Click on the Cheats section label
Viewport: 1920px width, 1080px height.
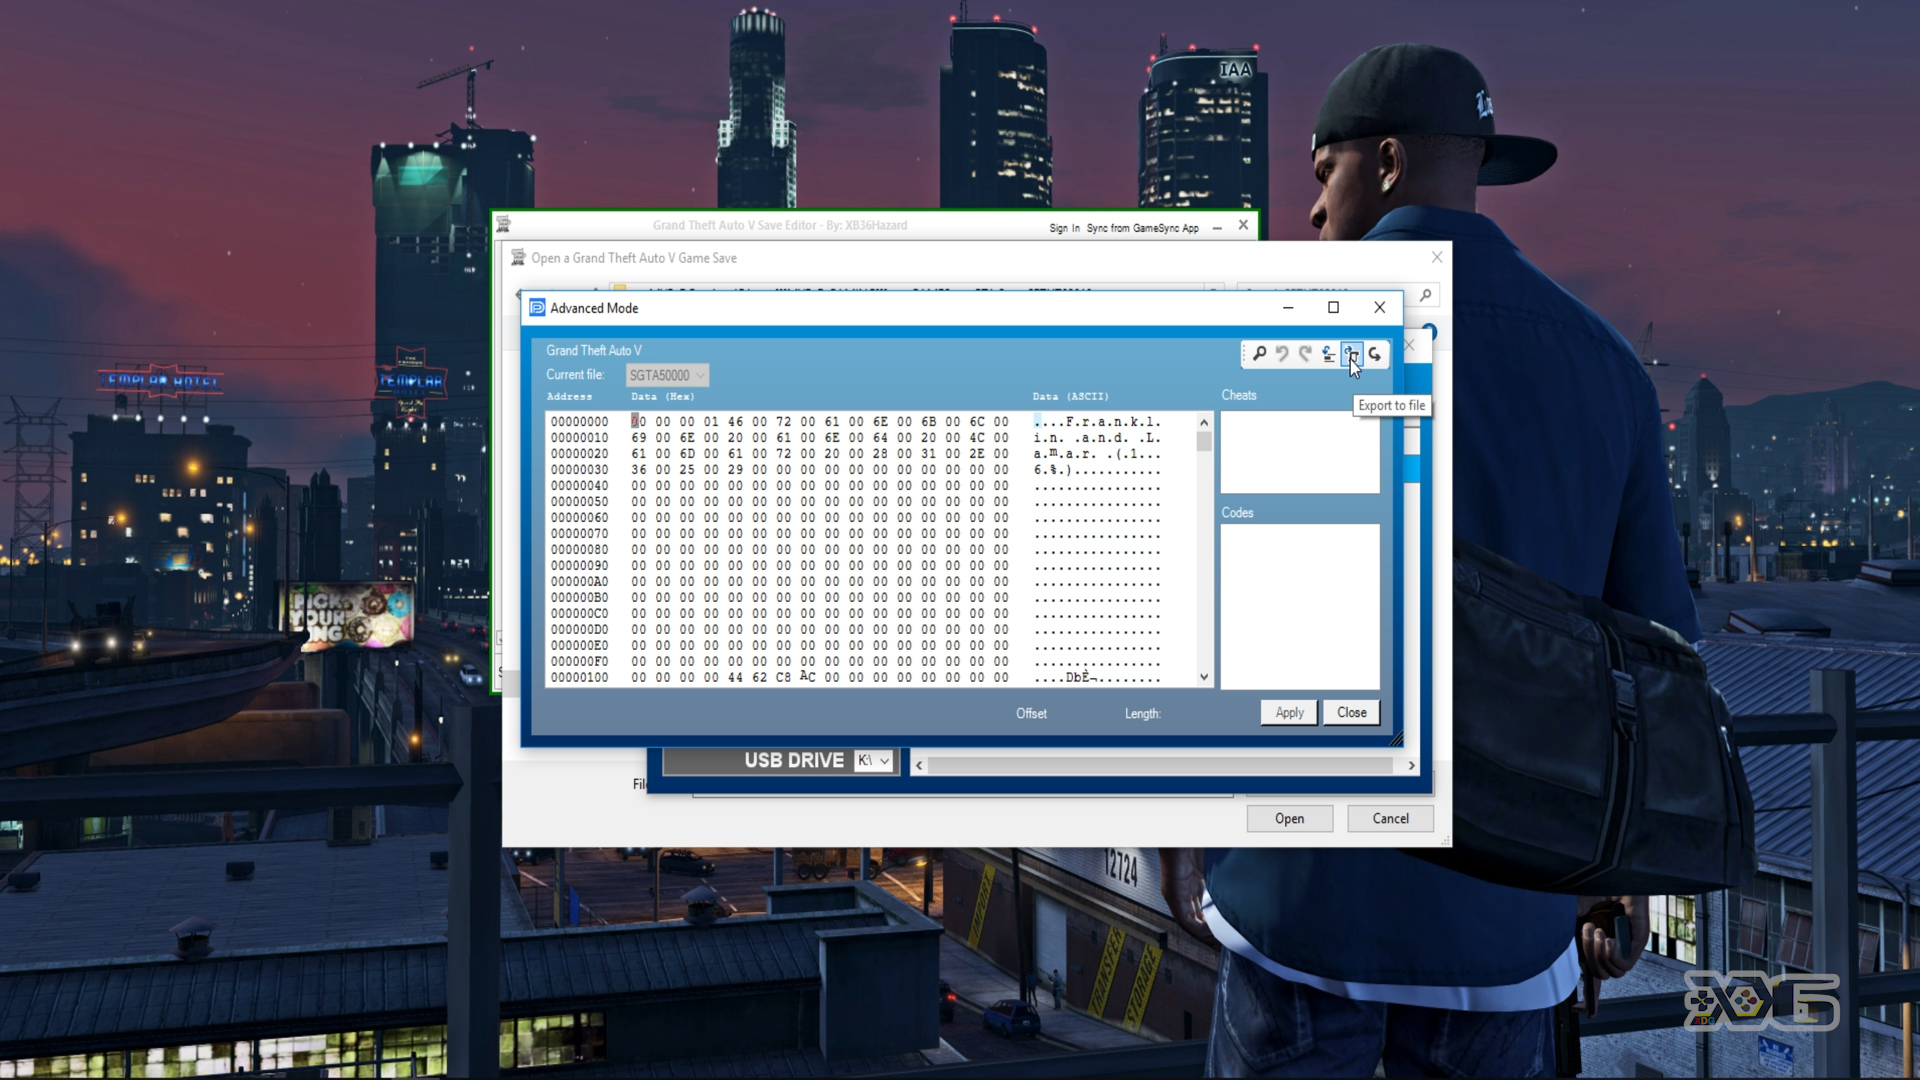[x=1240, y=396]
